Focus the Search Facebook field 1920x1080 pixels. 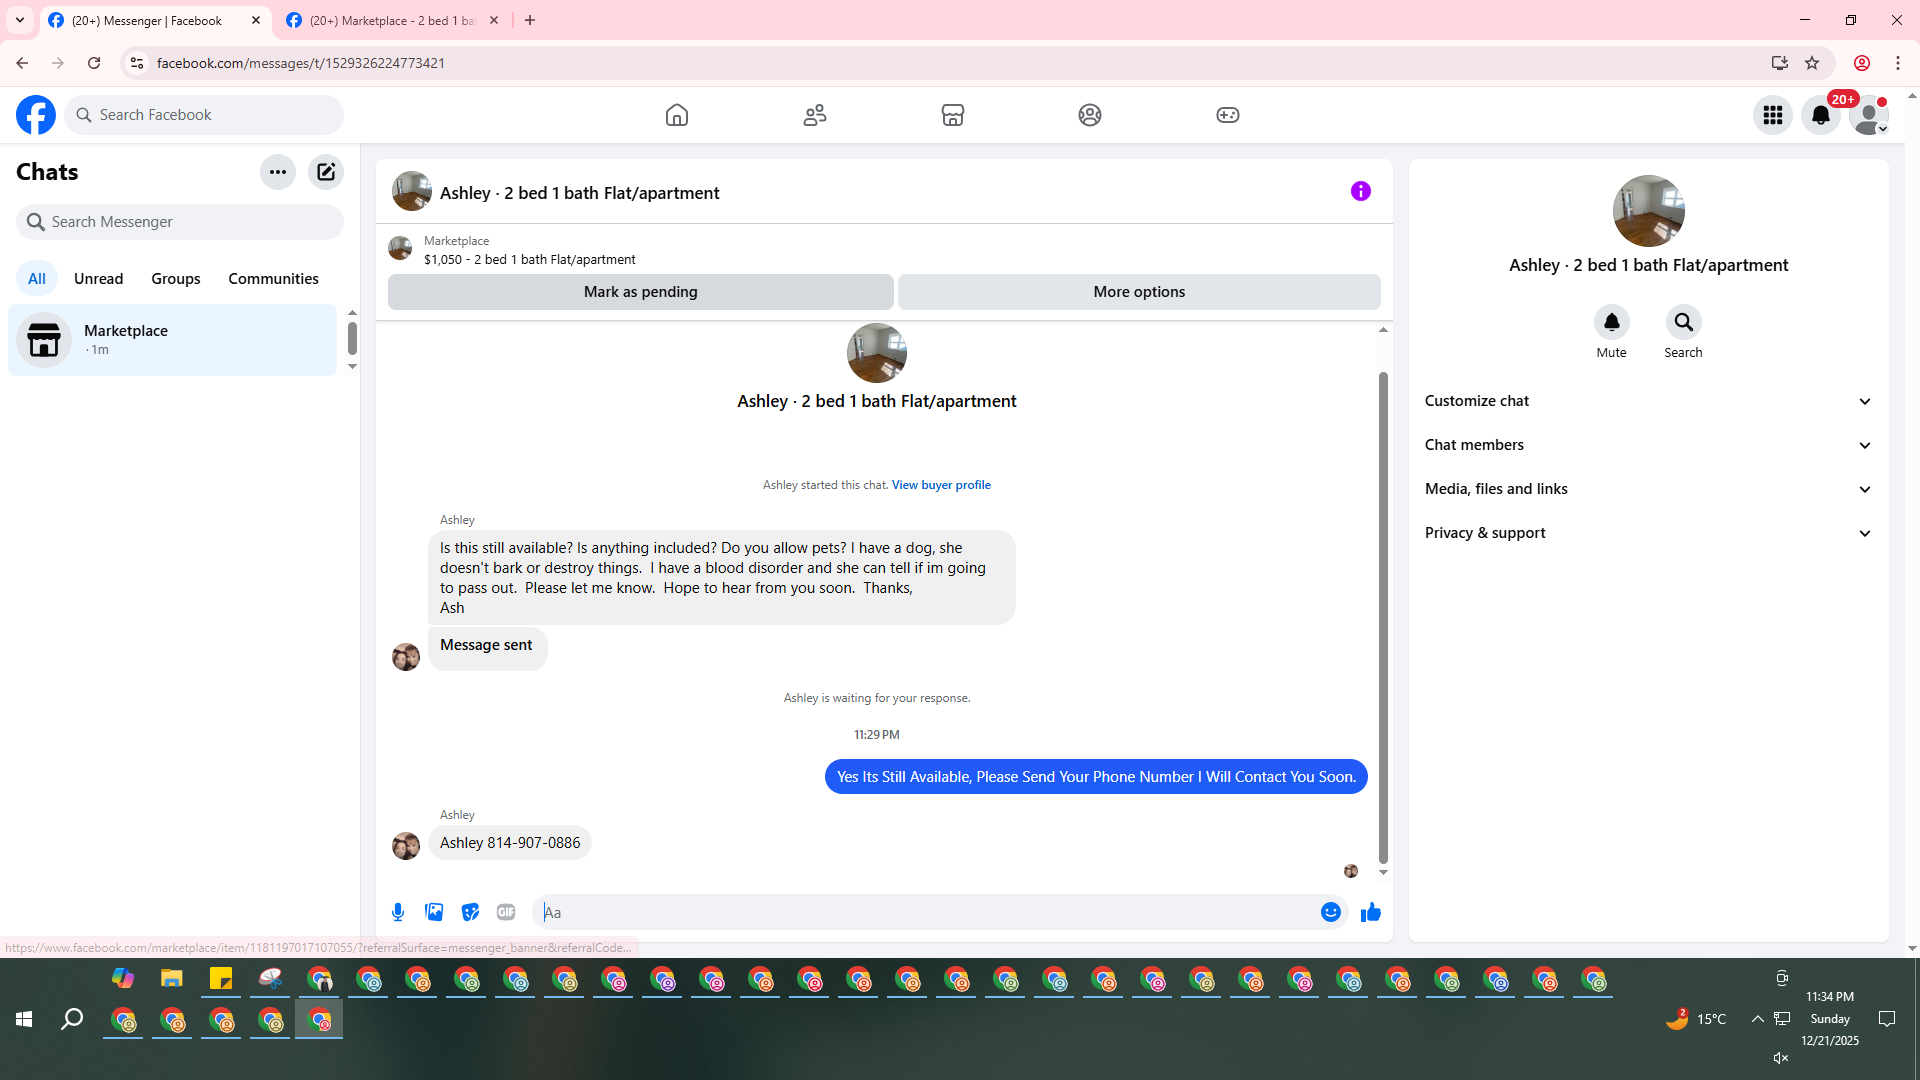point(204,115)
